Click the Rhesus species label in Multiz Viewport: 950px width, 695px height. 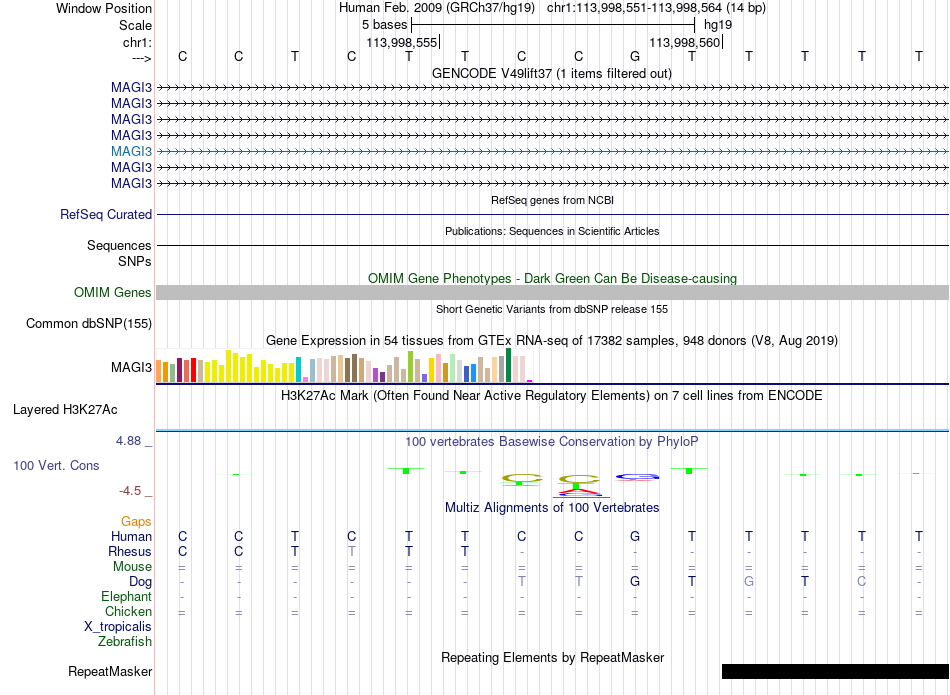tap(130, 551)
